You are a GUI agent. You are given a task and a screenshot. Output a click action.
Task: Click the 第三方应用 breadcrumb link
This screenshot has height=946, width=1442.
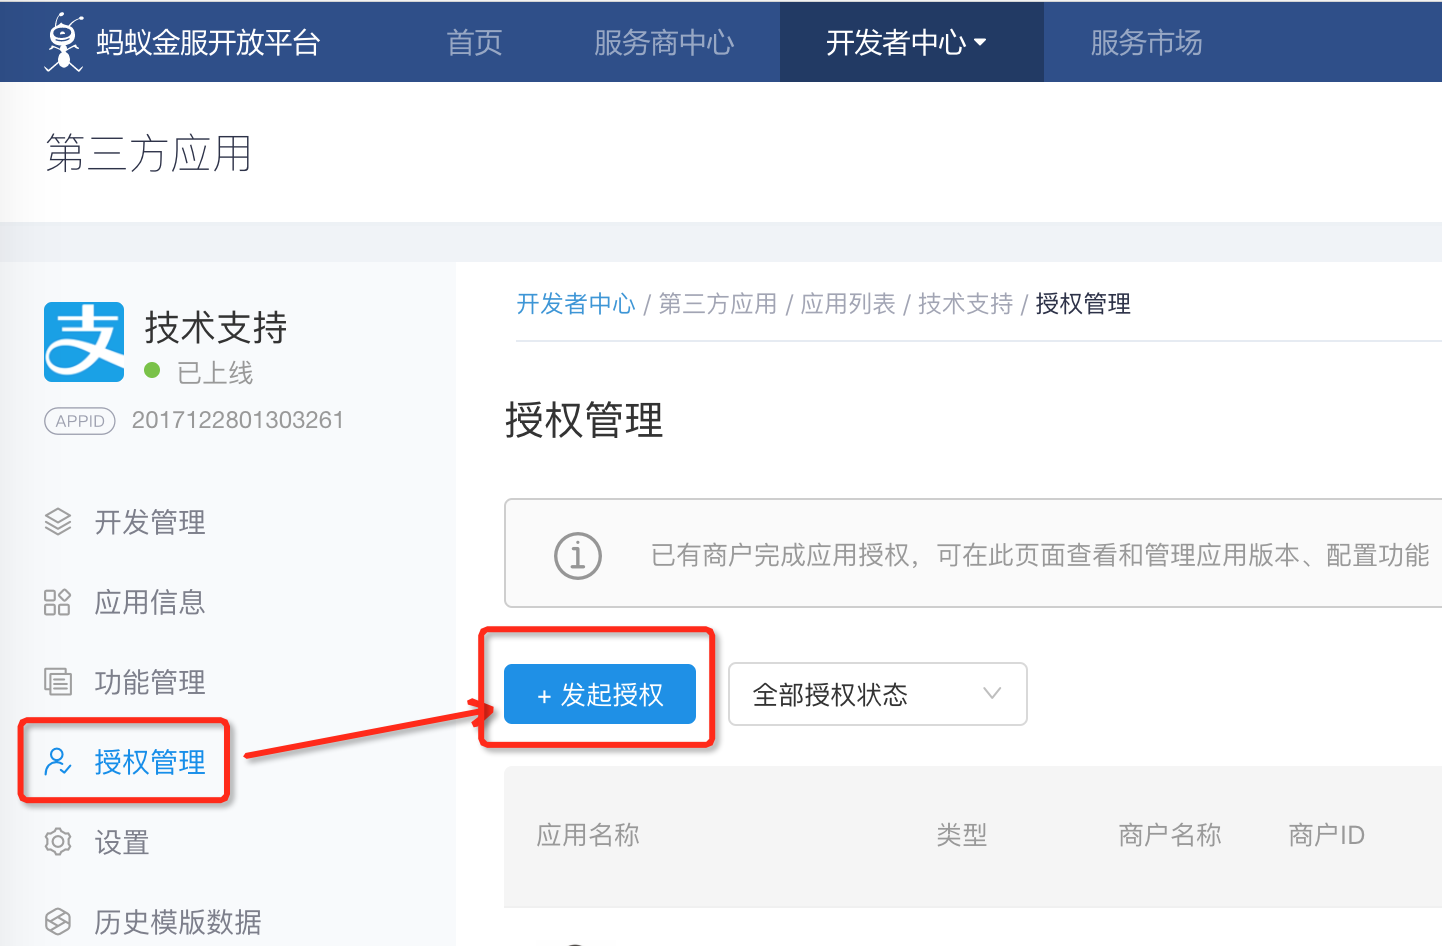718,304
